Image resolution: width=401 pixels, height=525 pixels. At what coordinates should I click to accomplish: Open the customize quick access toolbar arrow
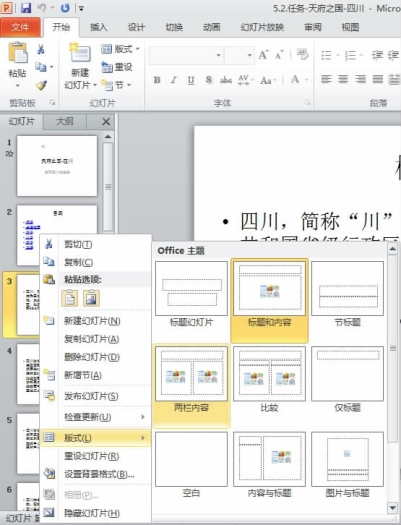81,8
